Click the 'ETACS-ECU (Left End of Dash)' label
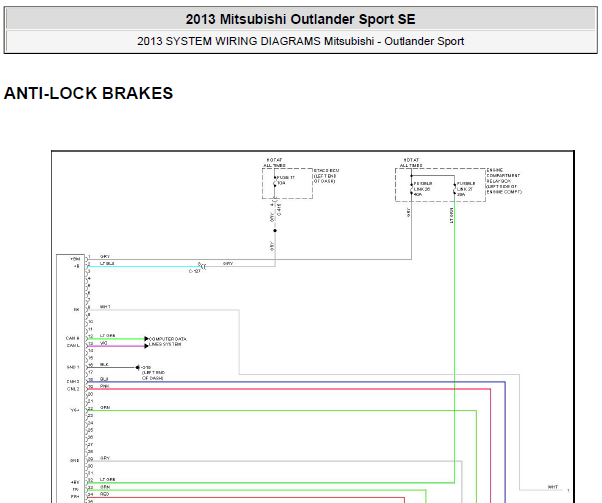This screenshot has width=602, height=503. tap(326, 175)
